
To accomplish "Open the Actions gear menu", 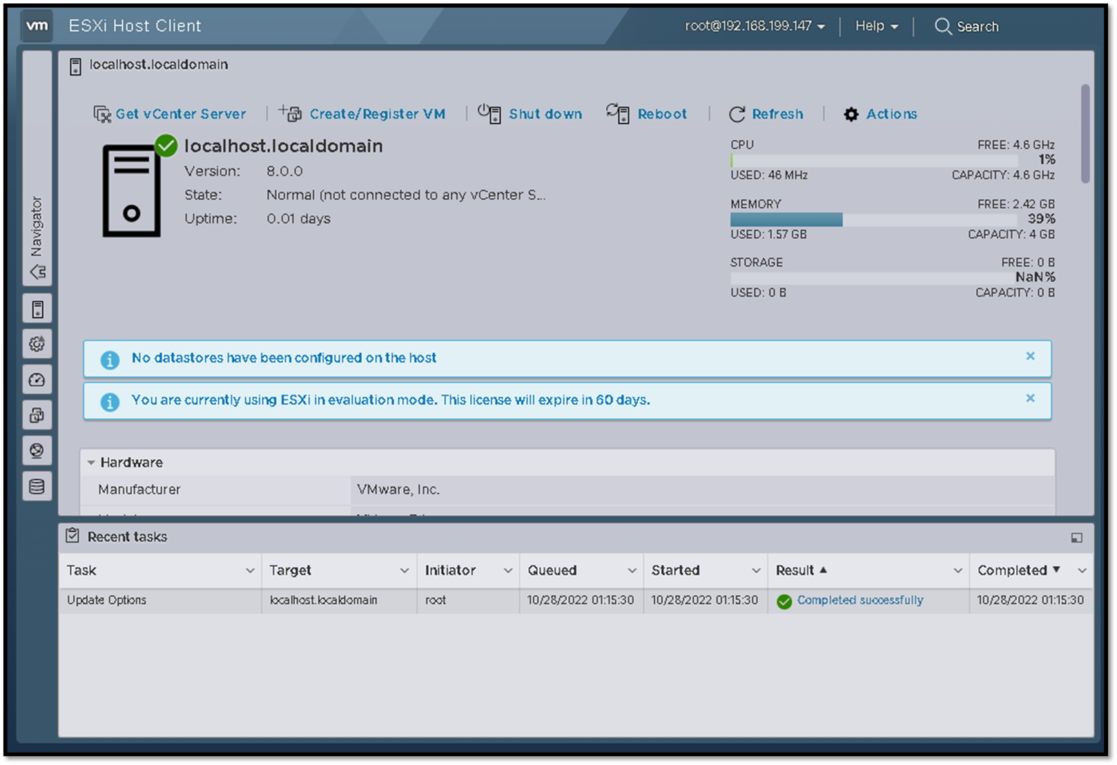I will coord(879,114).
